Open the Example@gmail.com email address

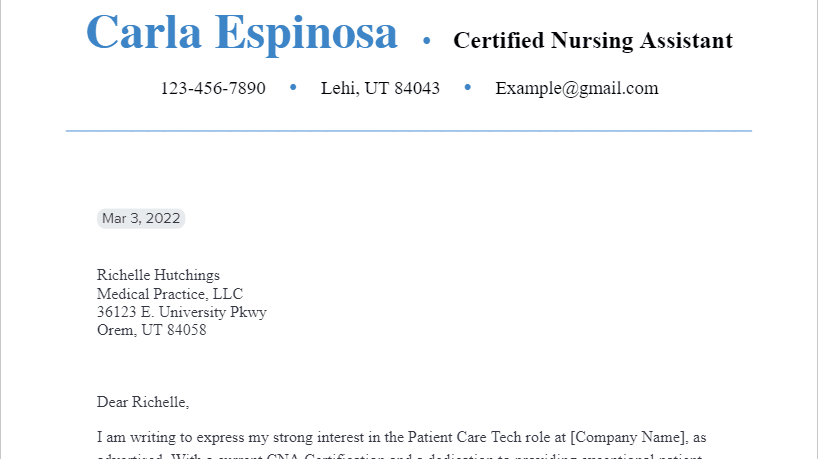(576, 88)
